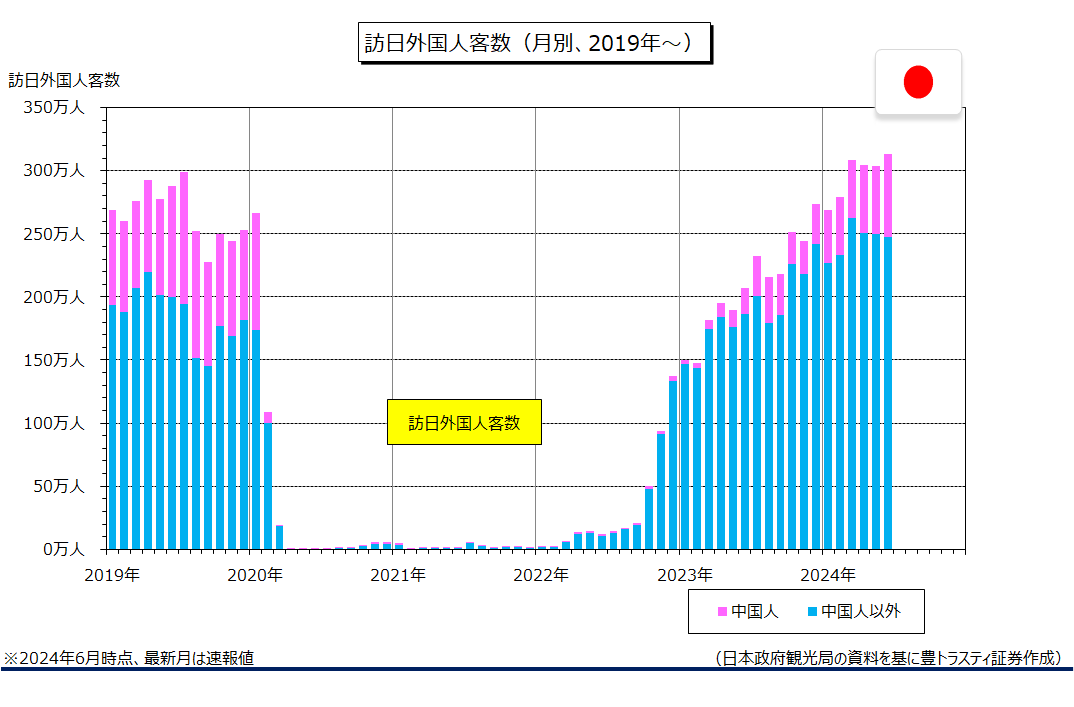Click the Japan flag icon
Screen dimensions: 1074x707
click(918, 82)
